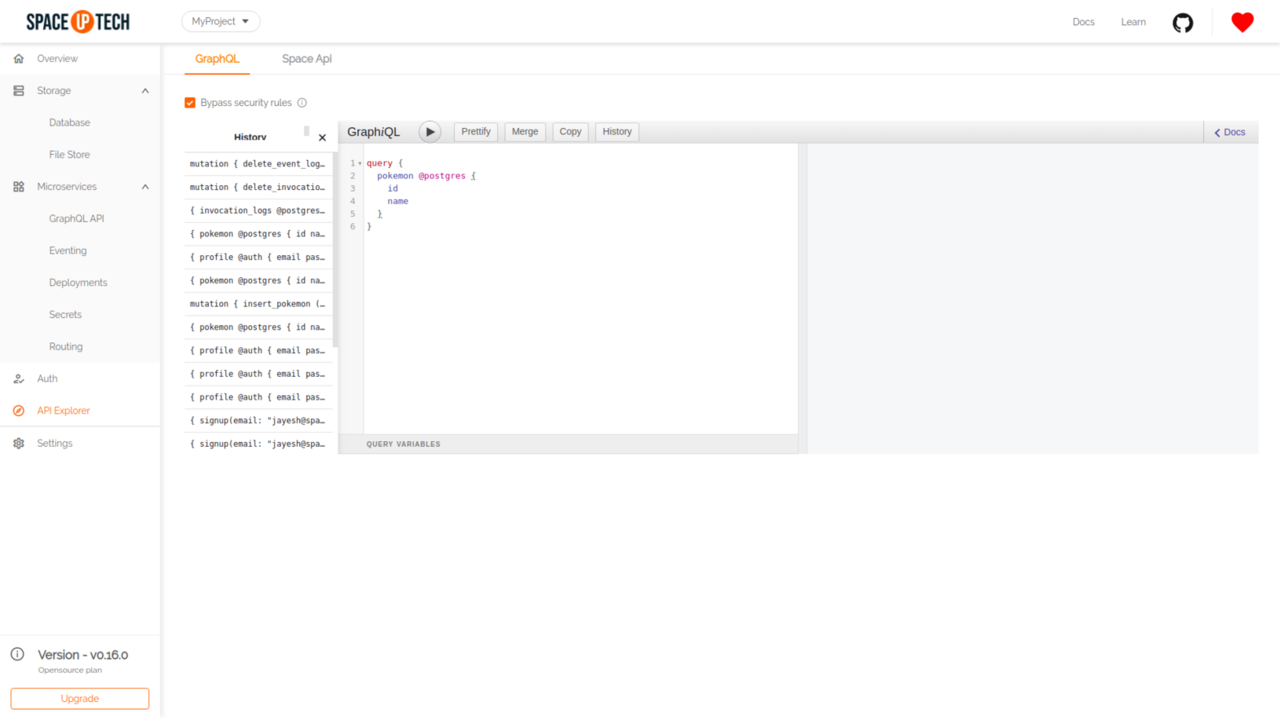Screen dimensions: 1280x720
Task: Click the Prettify button
Action: (x=476, y=132)
